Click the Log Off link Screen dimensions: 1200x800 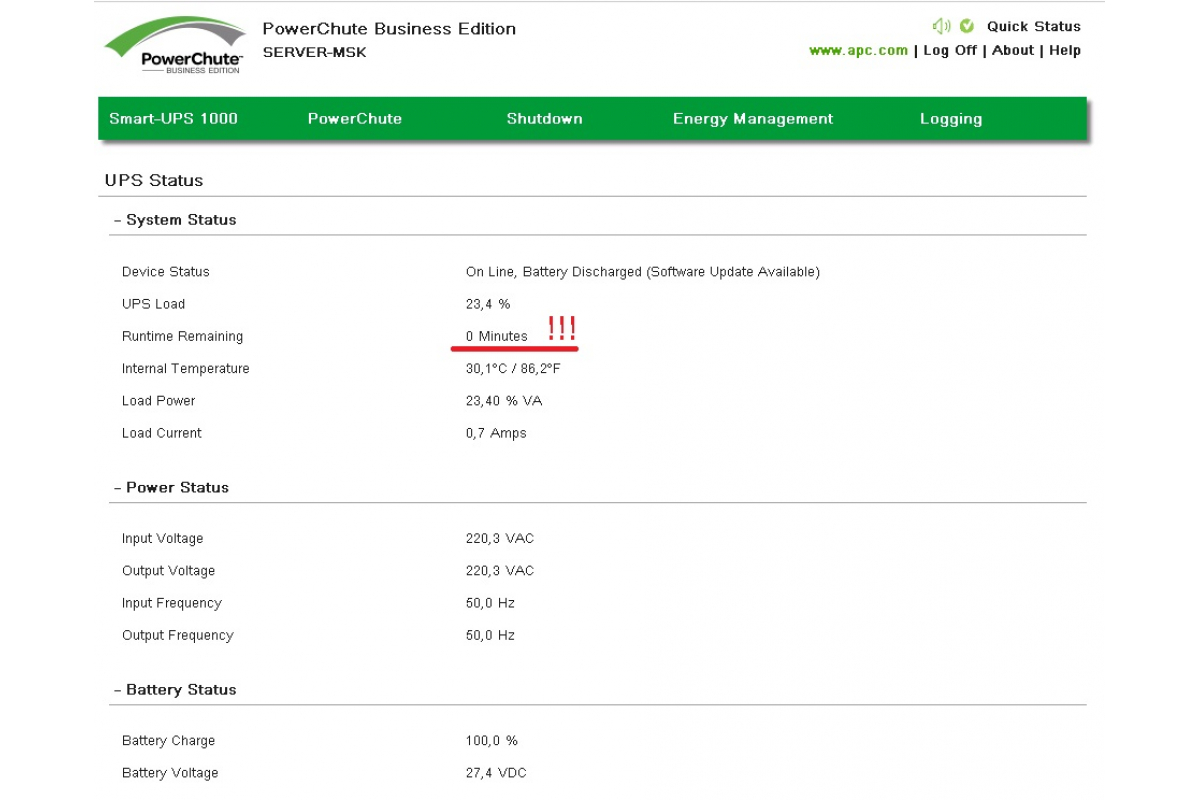(x=950, y=50)
